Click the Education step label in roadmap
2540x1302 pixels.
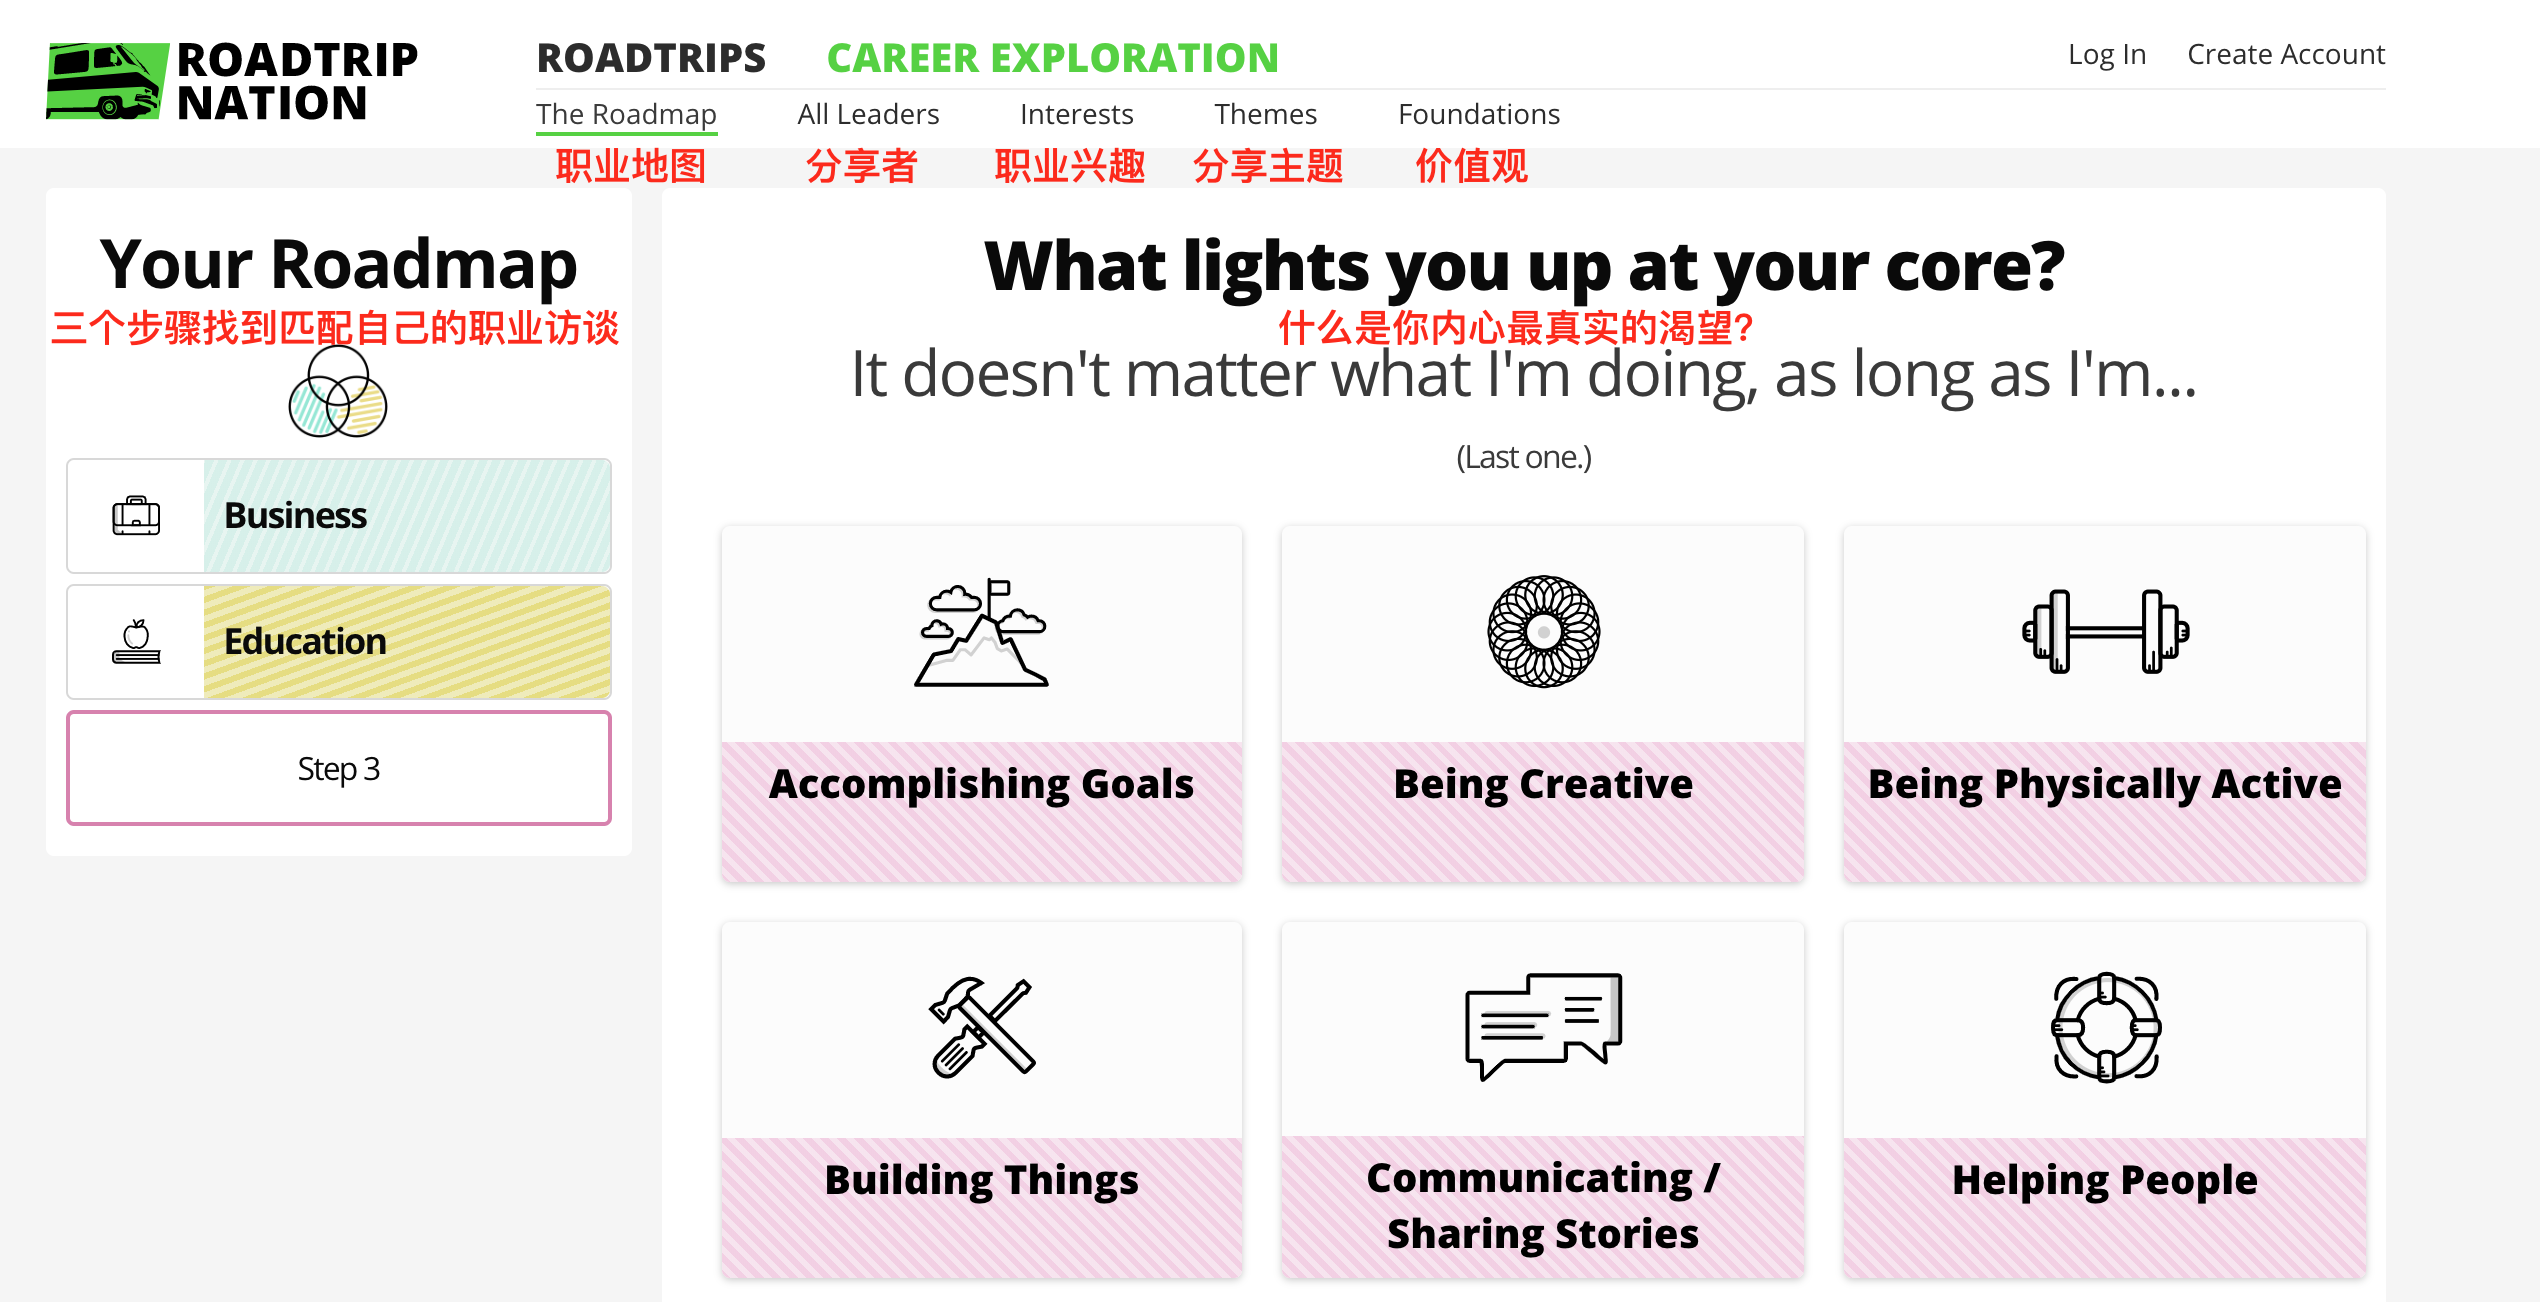coord(305,641)
